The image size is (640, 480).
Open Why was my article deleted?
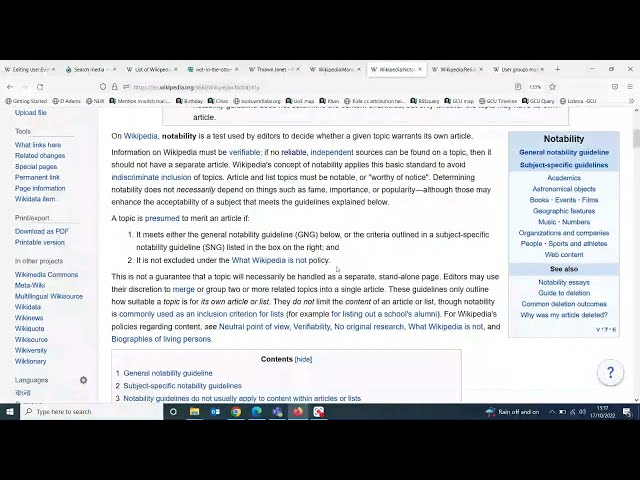click(564, 315)
